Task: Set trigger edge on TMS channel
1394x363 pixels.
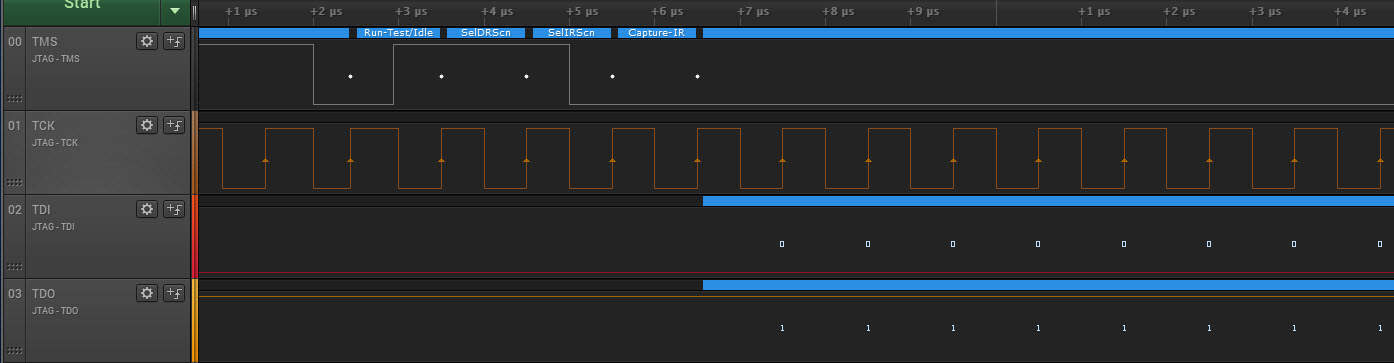Action: [x=174, y=41]
